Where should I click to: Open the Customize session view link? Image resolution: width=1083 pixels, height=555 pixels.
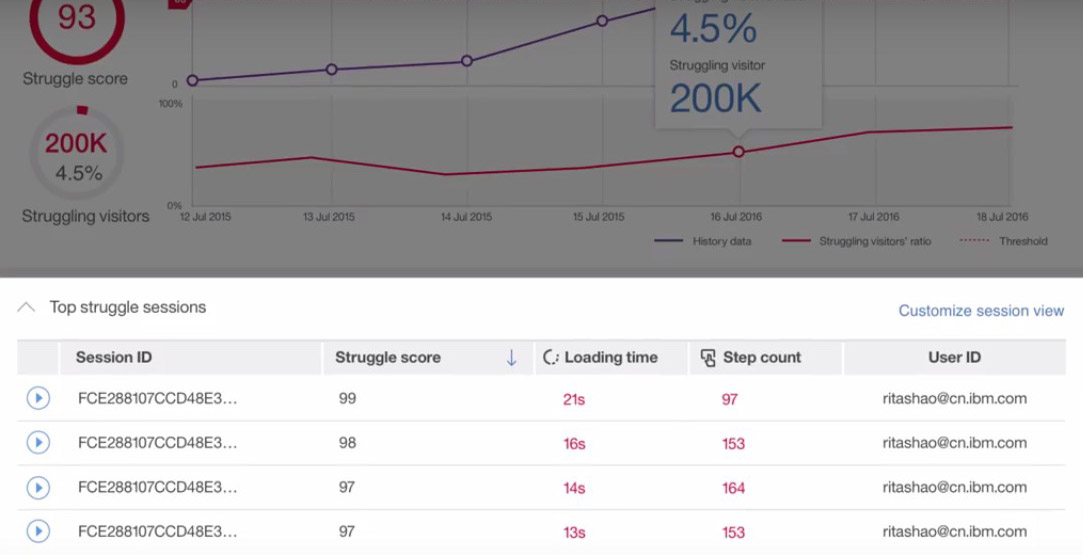(981, 311)
